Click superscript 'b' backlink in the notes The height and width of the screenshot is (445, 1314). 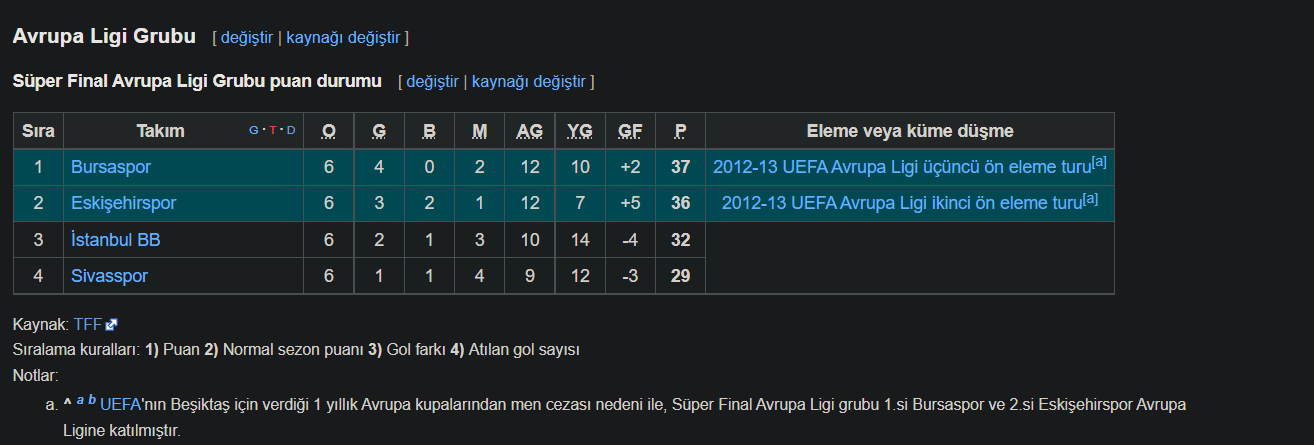pyautogui.click(x=92, y=401)
